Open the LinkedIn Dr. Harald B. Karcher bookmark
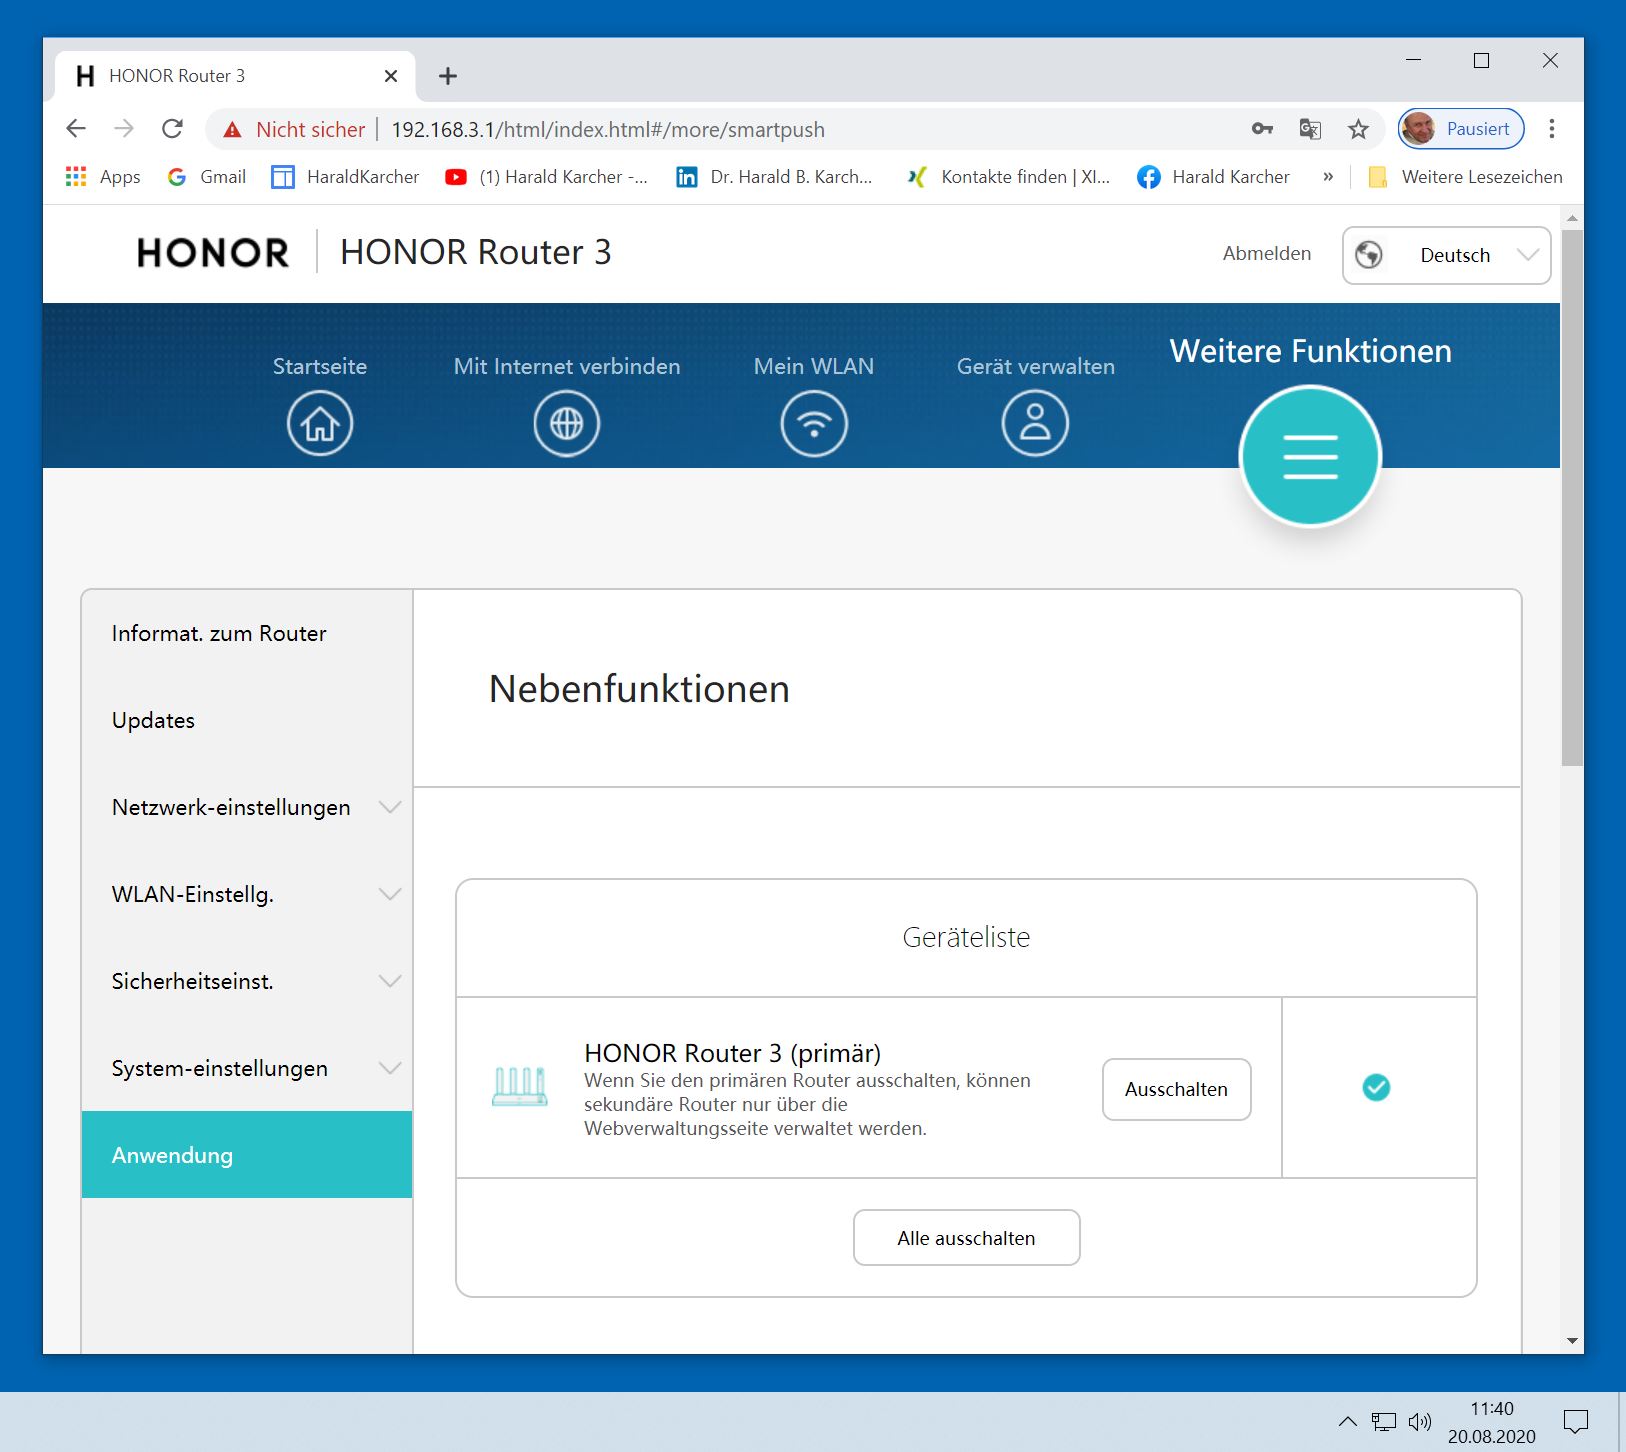The image size is (1626, 1452). (x=775, y=177)
